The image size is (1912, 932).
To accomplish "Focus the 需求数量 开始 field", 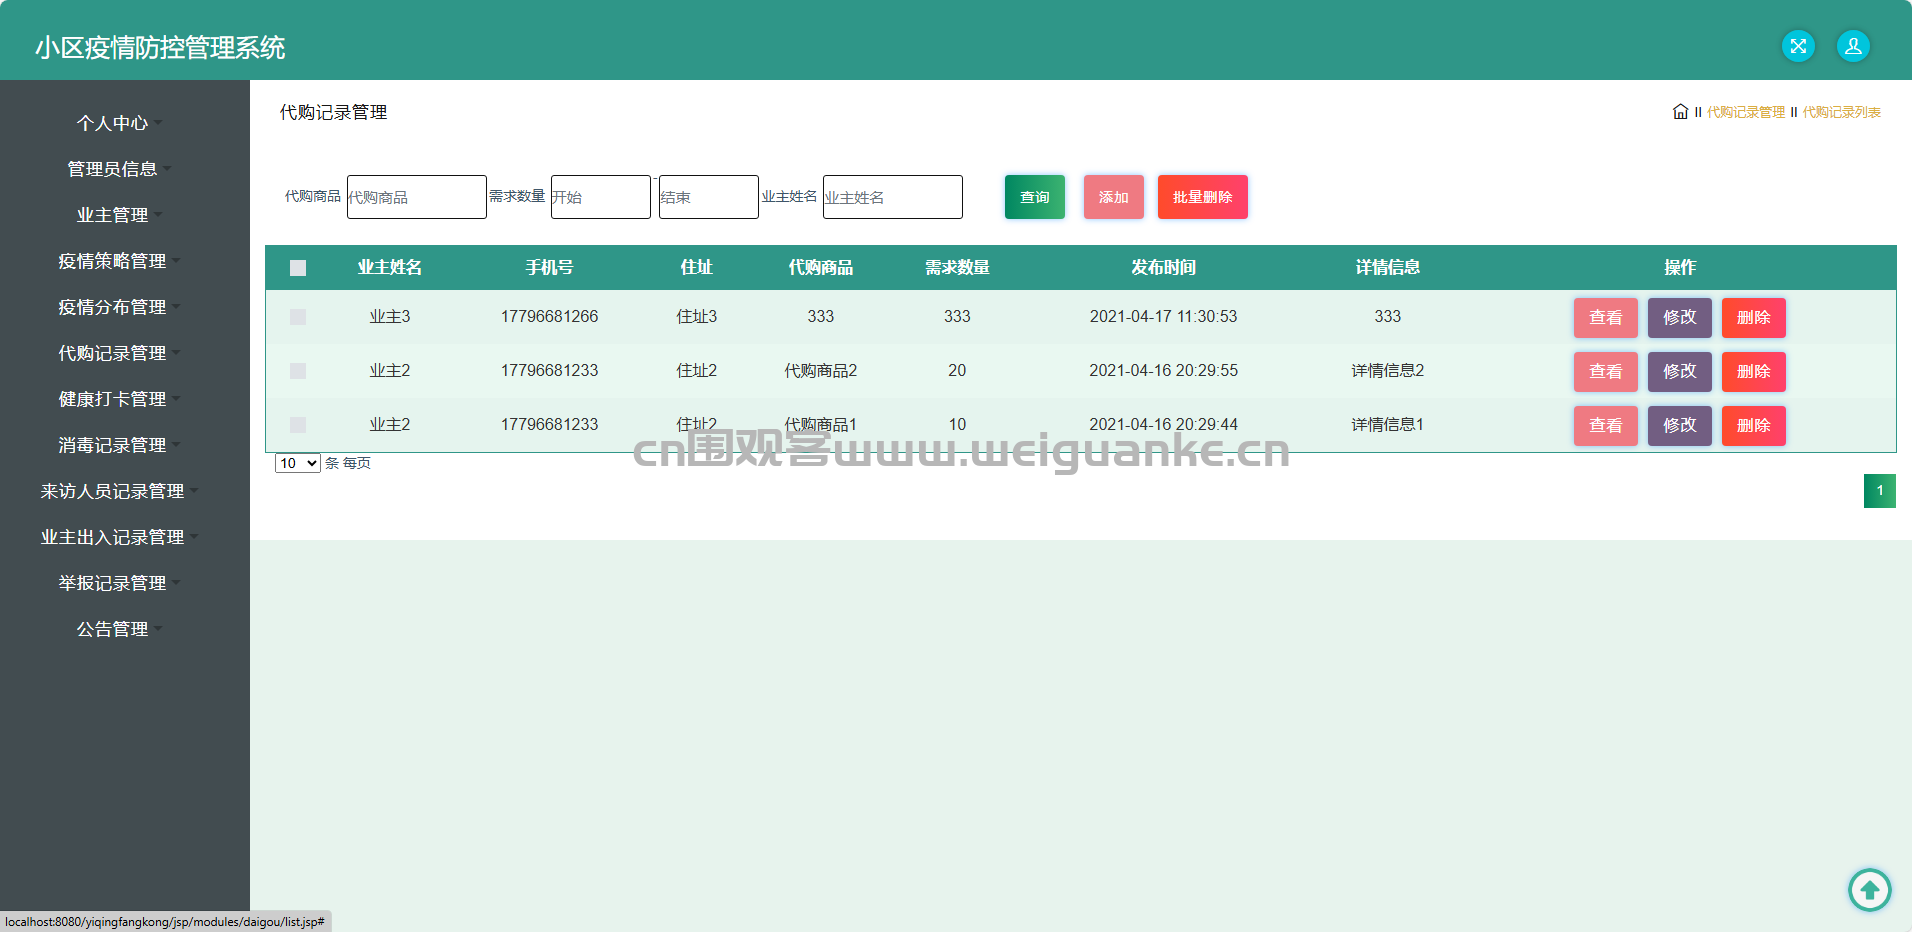I will [601, 197].
